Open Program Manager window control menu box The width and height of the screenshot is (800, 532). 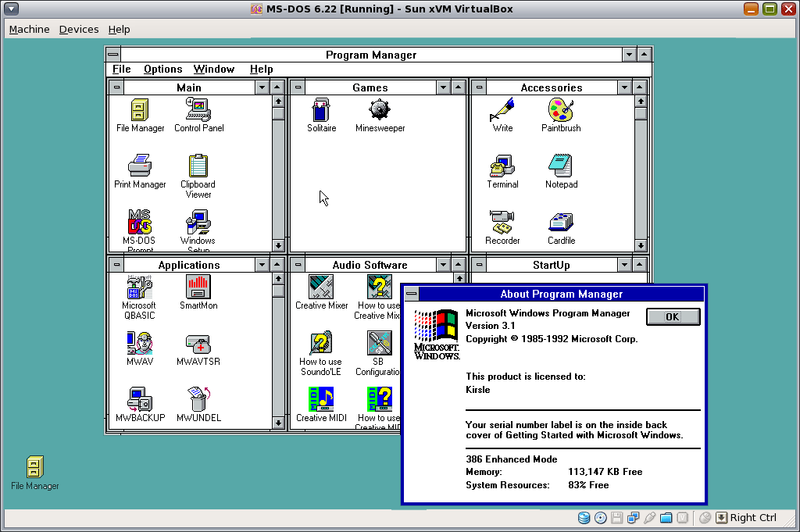[x=113, y=54]
